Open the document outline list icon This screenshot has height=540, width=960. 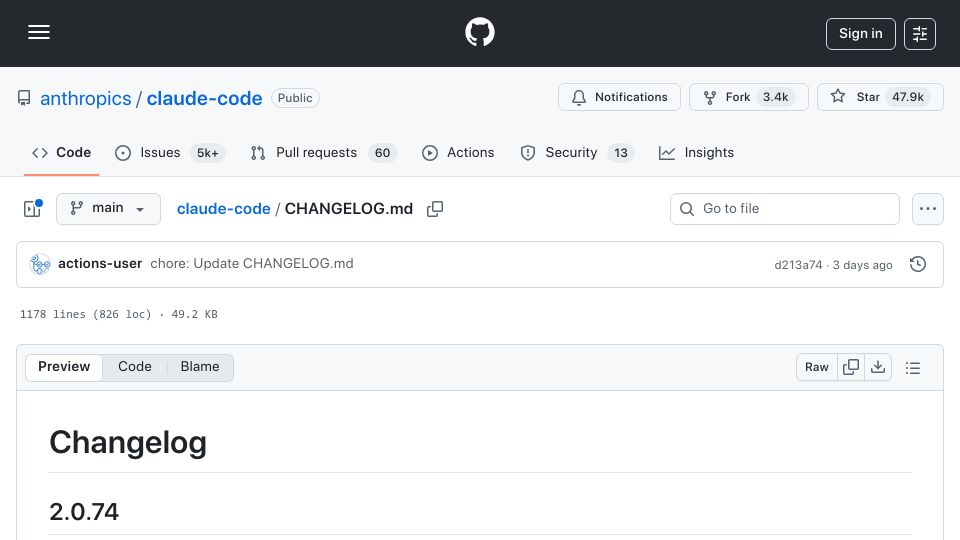coord(913,367)
